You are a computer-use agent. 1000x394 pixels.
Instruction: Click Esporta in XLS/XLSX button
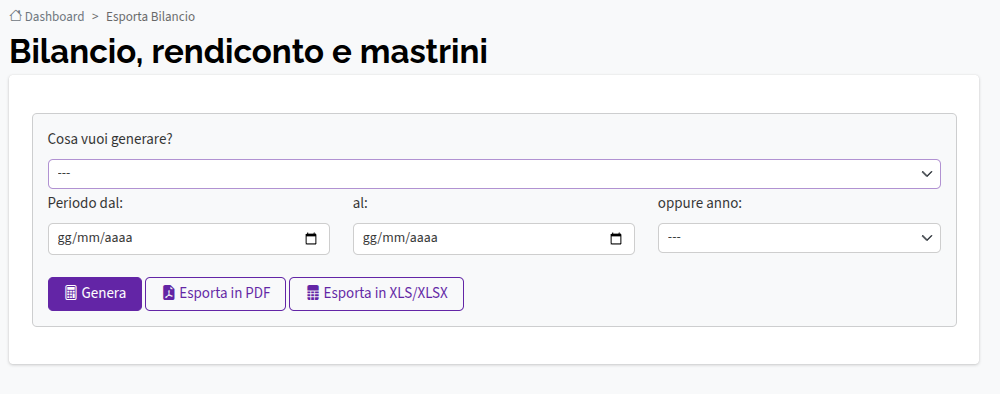(376, 294)
